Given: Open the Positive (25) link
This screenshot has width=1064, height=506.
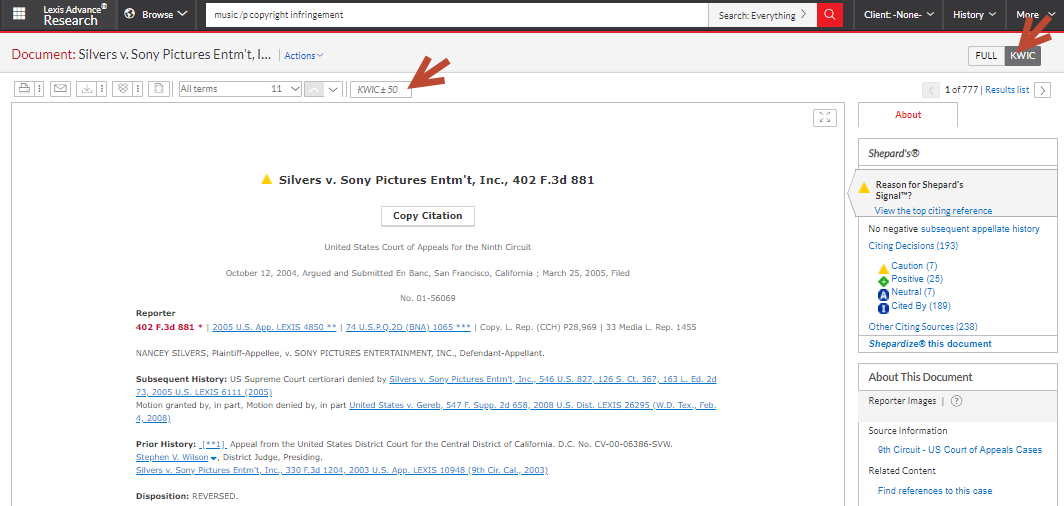Looking at the screenshot, I should [x=917, y=279].
